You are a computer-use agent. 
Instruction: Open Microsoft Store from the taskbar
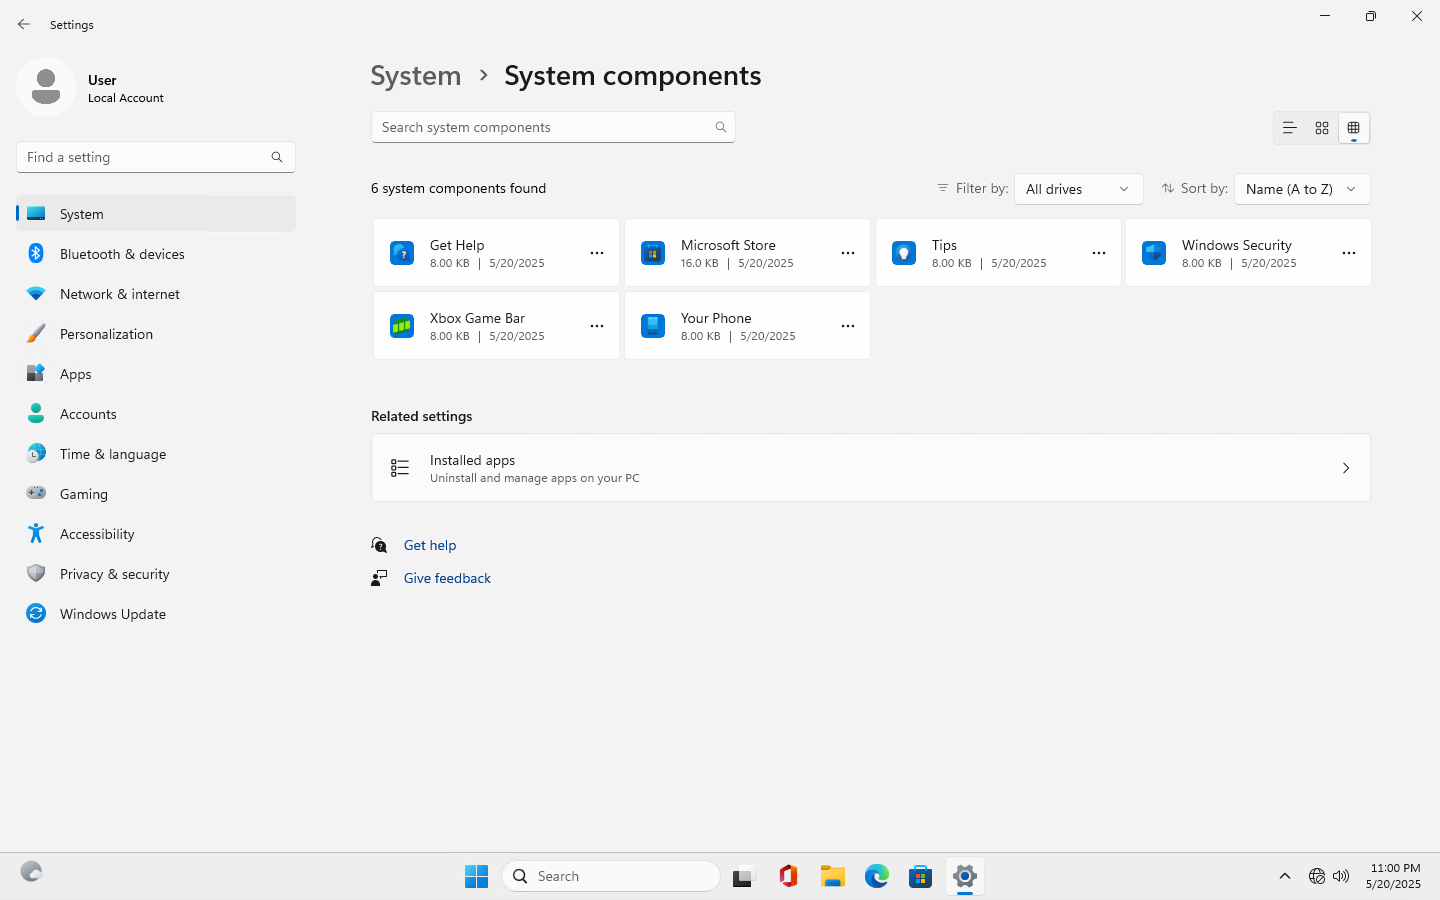pos(921,876)
